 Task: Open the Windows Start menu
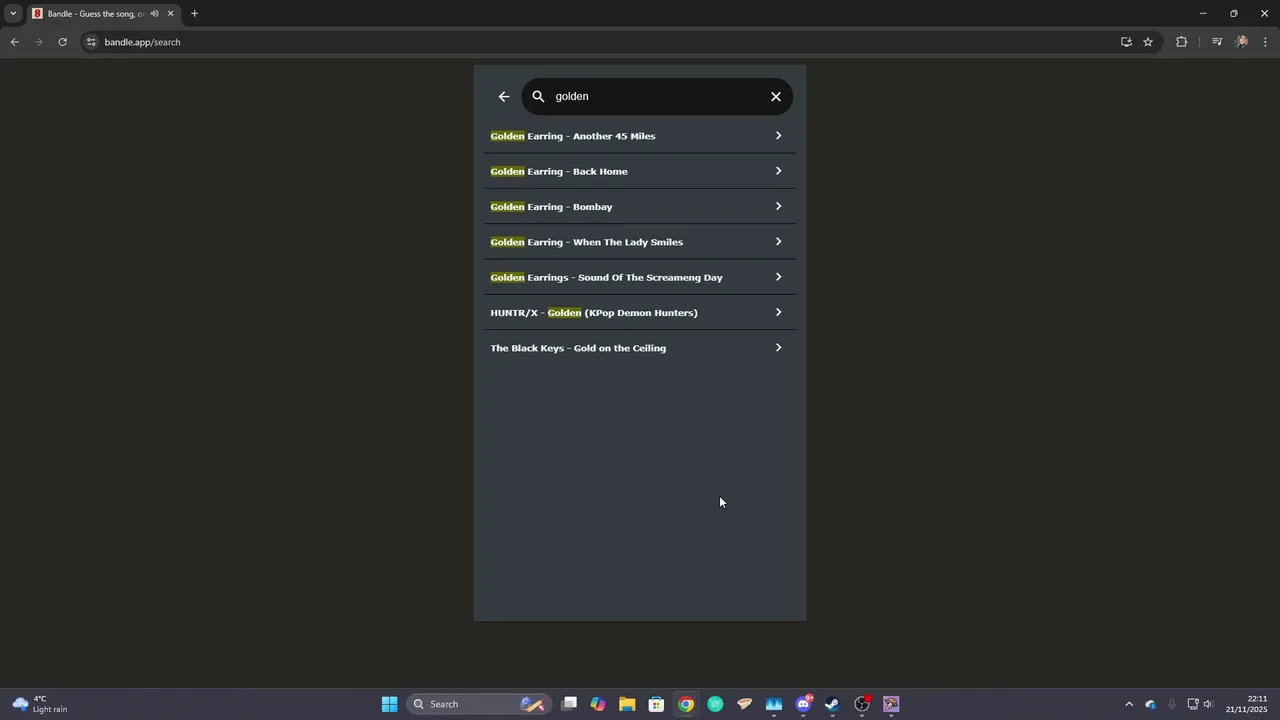coord(389,704)
